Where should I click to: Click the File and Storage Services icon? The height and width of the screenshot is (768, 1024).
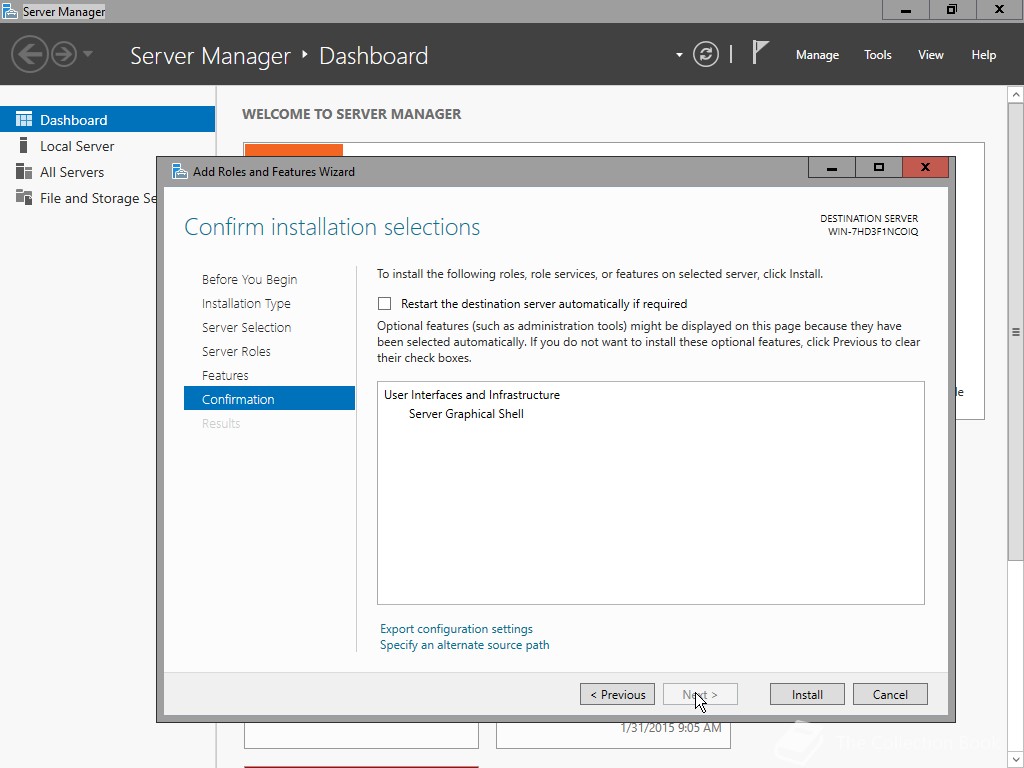24,197
